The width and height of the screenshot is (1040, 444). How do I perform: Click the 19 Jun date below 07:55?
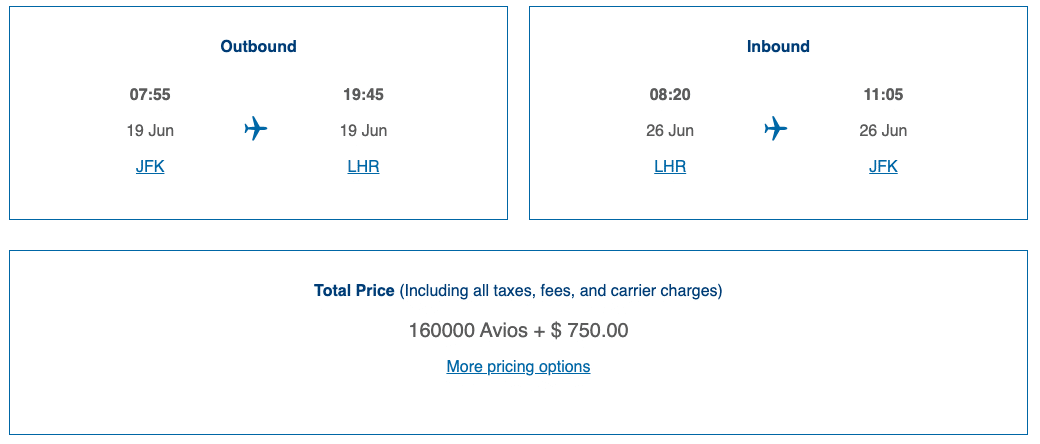point(150,131)
